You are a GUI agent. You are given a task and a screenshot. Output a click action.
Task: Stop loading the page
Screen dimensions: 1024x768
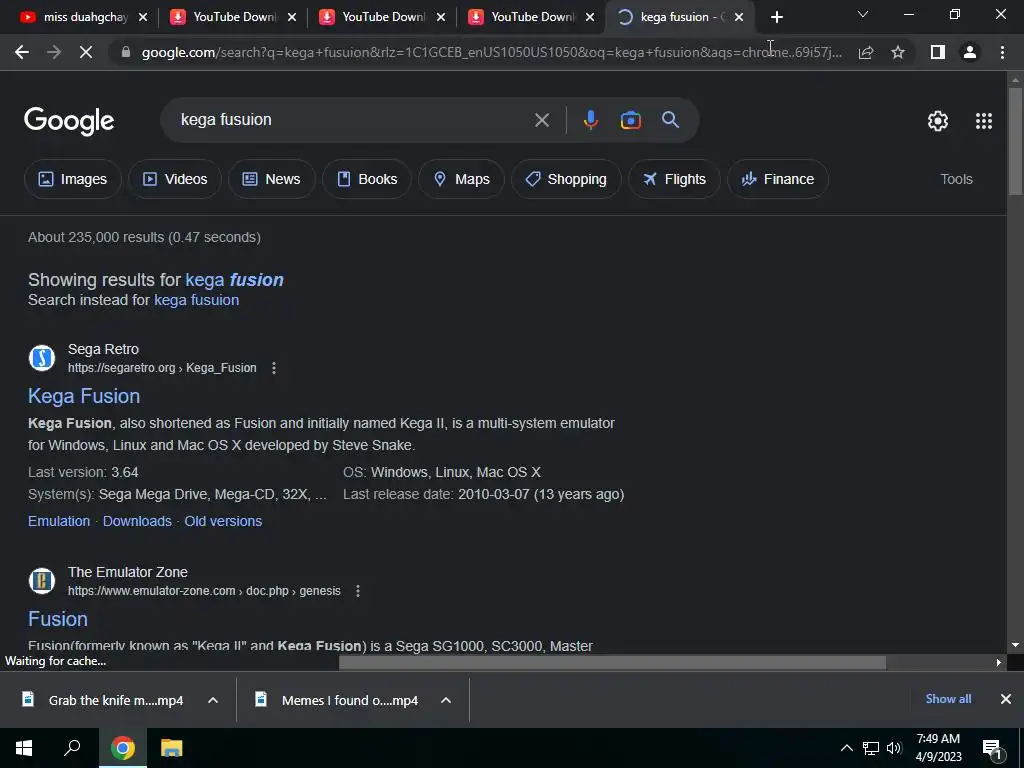[86, 52]
